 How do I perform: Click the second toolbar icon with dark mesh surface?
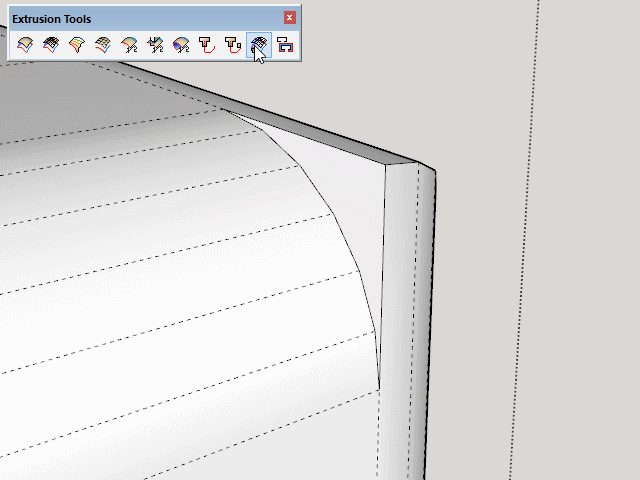click(x=51, y=44)
